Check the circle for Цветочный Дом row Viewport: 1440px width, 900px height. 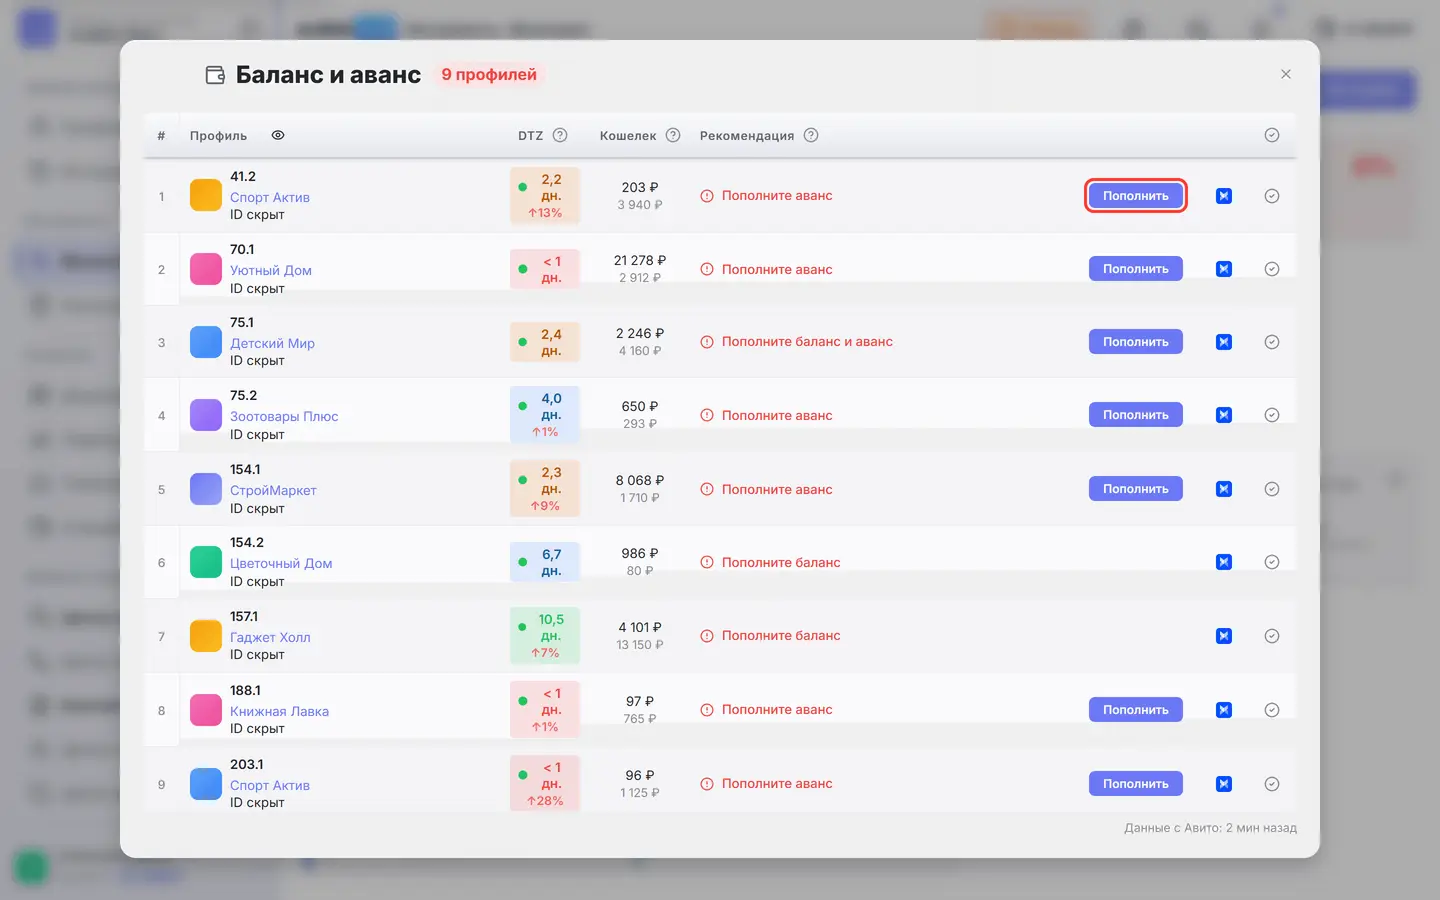coord(1272,562)
